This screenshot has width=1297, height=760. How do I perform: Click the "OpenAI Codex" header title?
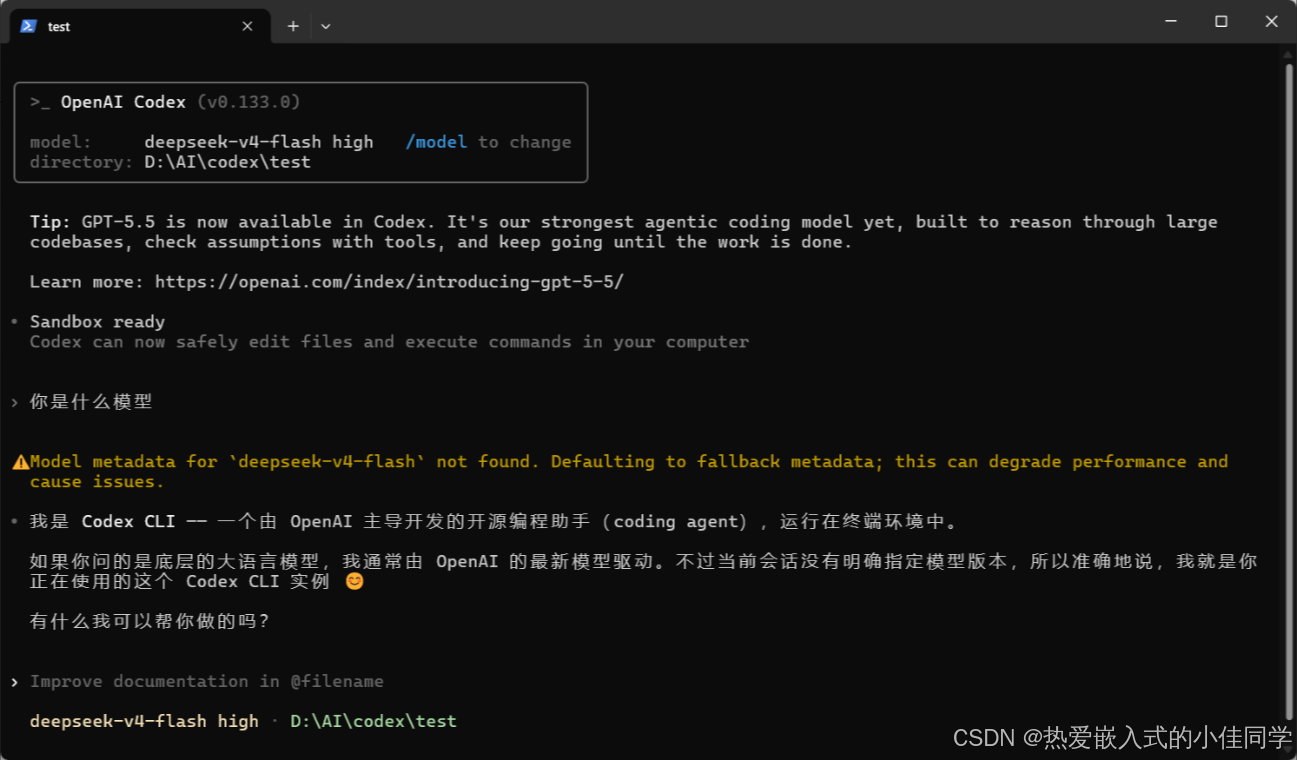(x=123, y=102)
